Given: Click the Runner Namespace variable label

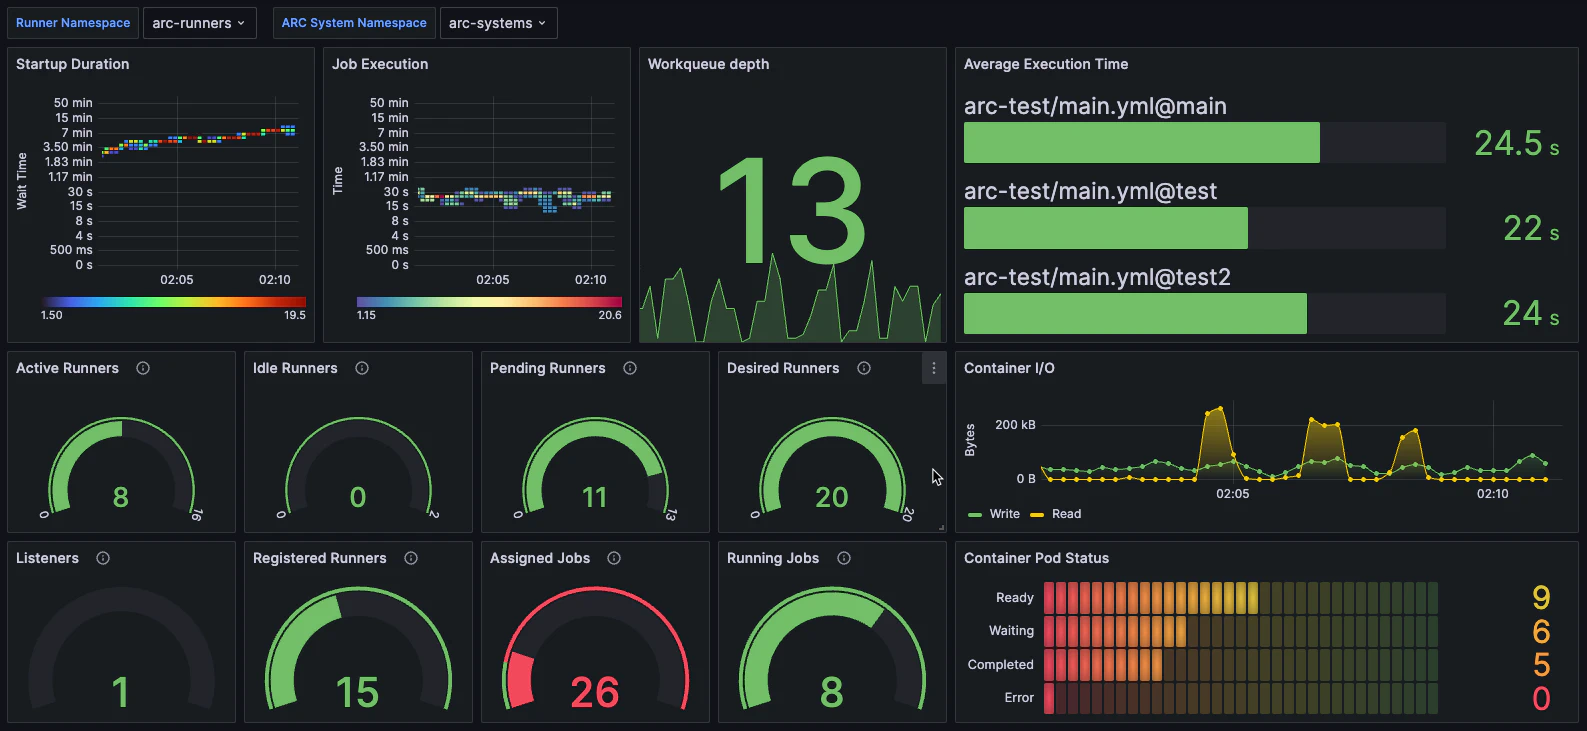Looking at the screenshot, I should 73,23.
